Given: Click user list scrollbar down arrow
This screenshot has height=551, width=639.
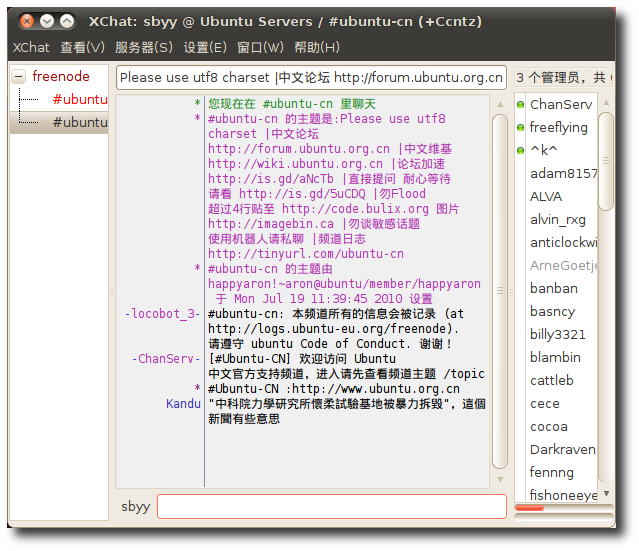Looking at the screenshot, I should tap(606, 494).
